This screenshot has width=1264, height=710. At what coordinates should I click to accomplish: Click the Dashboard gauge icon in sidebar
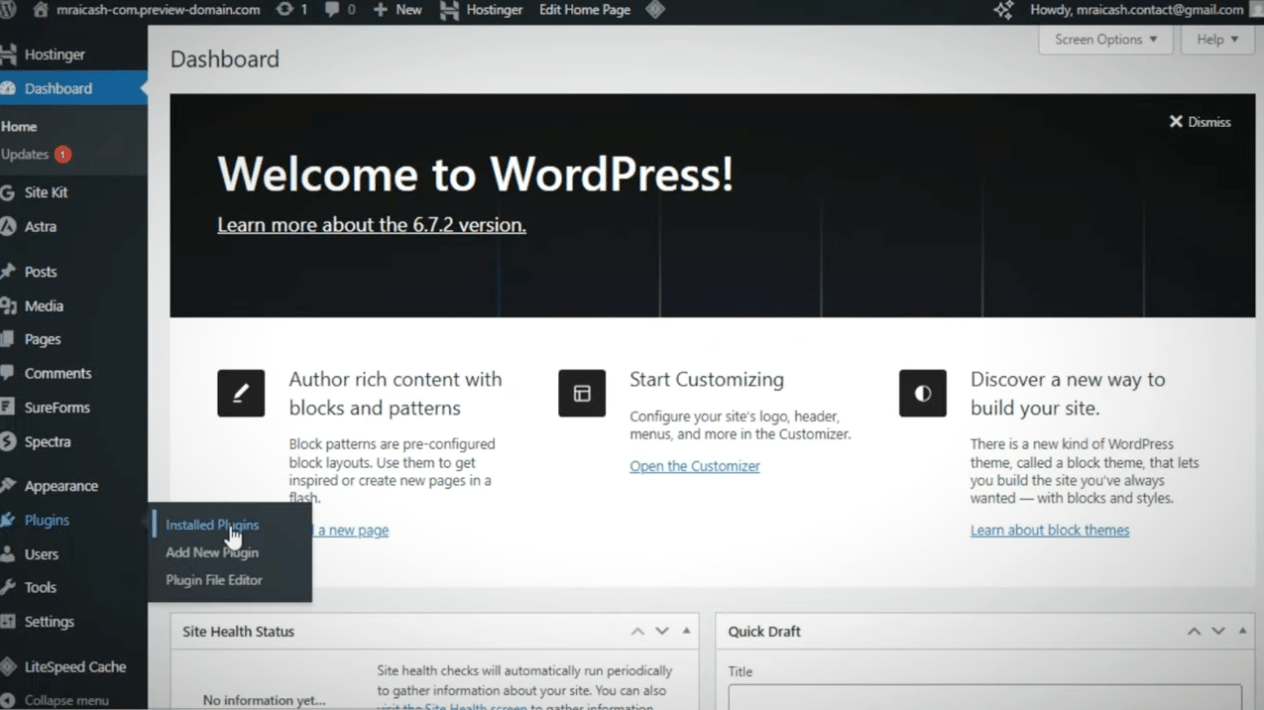pos(8,88)
